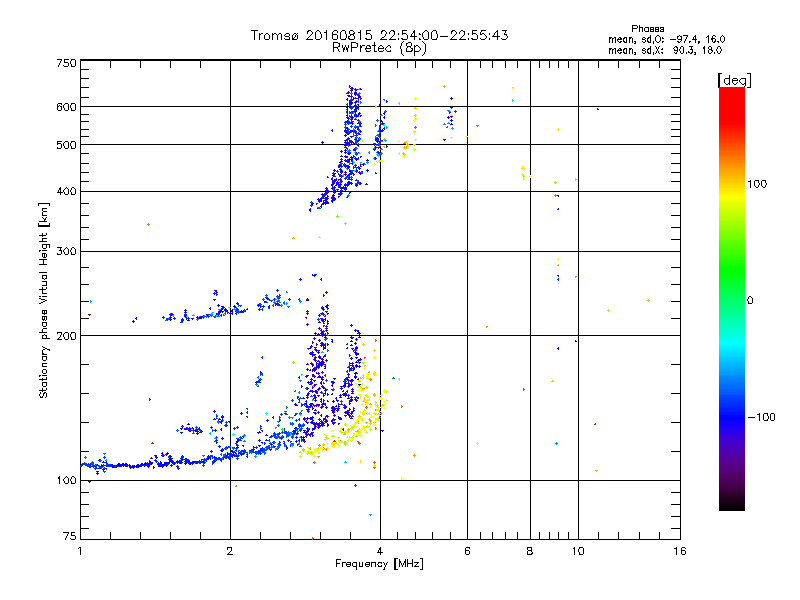The image size is (800, 600).
Task: Click the 'Phases' header label
Action: 647,29
